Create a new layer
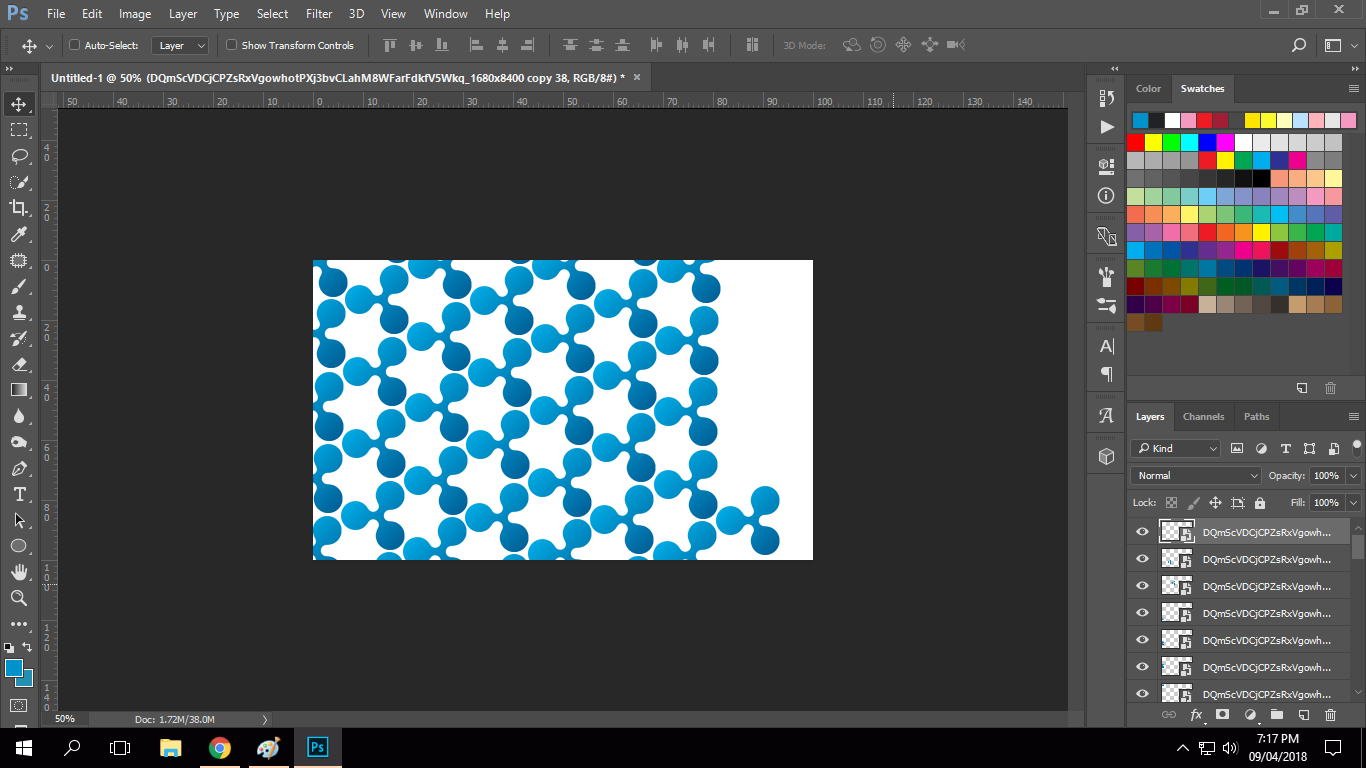Image resolution: width=1366 pixels, height=768 pixels. 1303,715
